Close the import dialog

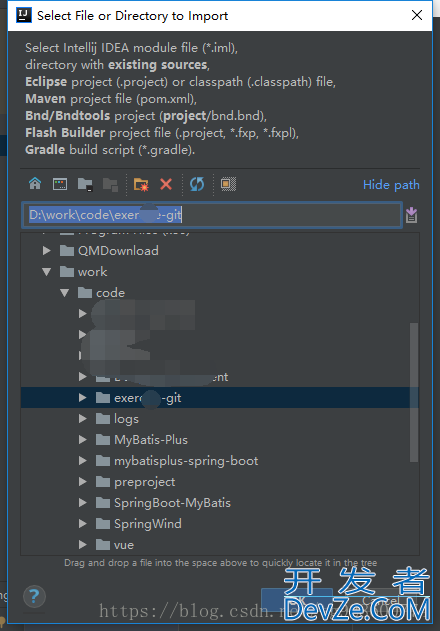point(417,15)
